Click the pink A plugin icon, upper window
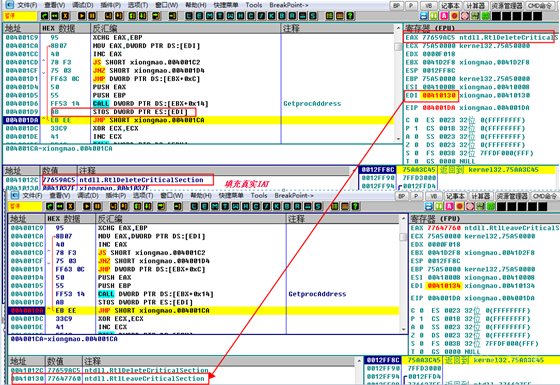This screenshot has width=560, height=385. pyautogui.click(x=444, y=16)
